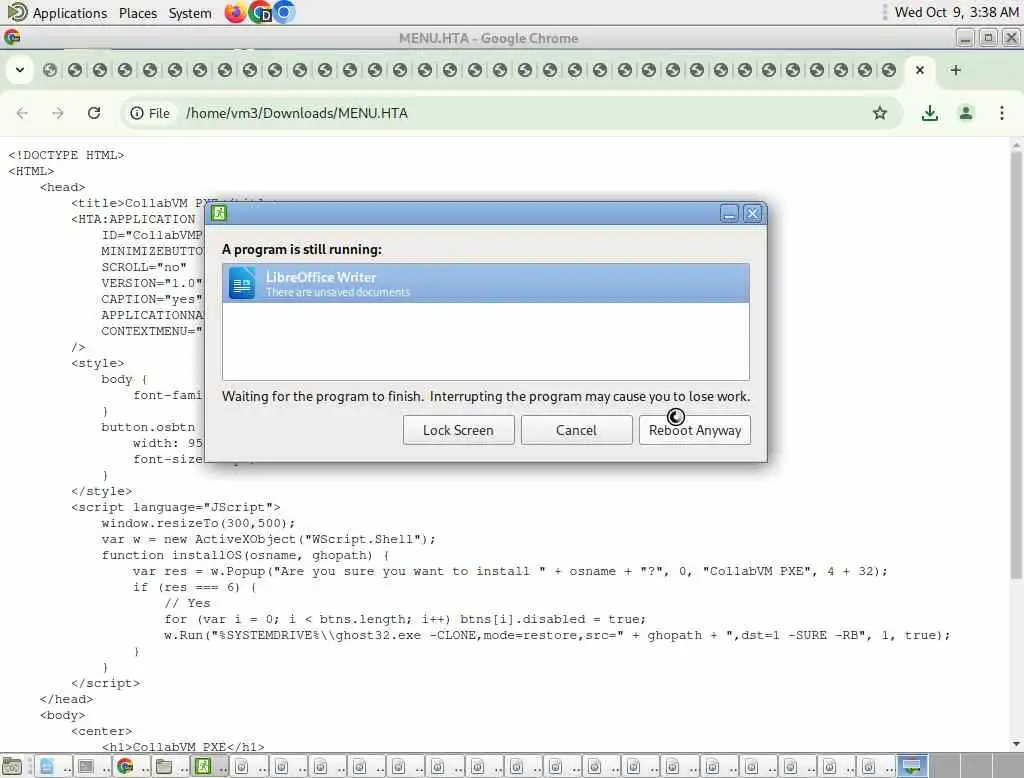This screenshot has height=778, width=1024.
Task: Click Reboot Anyway
Action: pyautogui.click(x=695, y=430)
